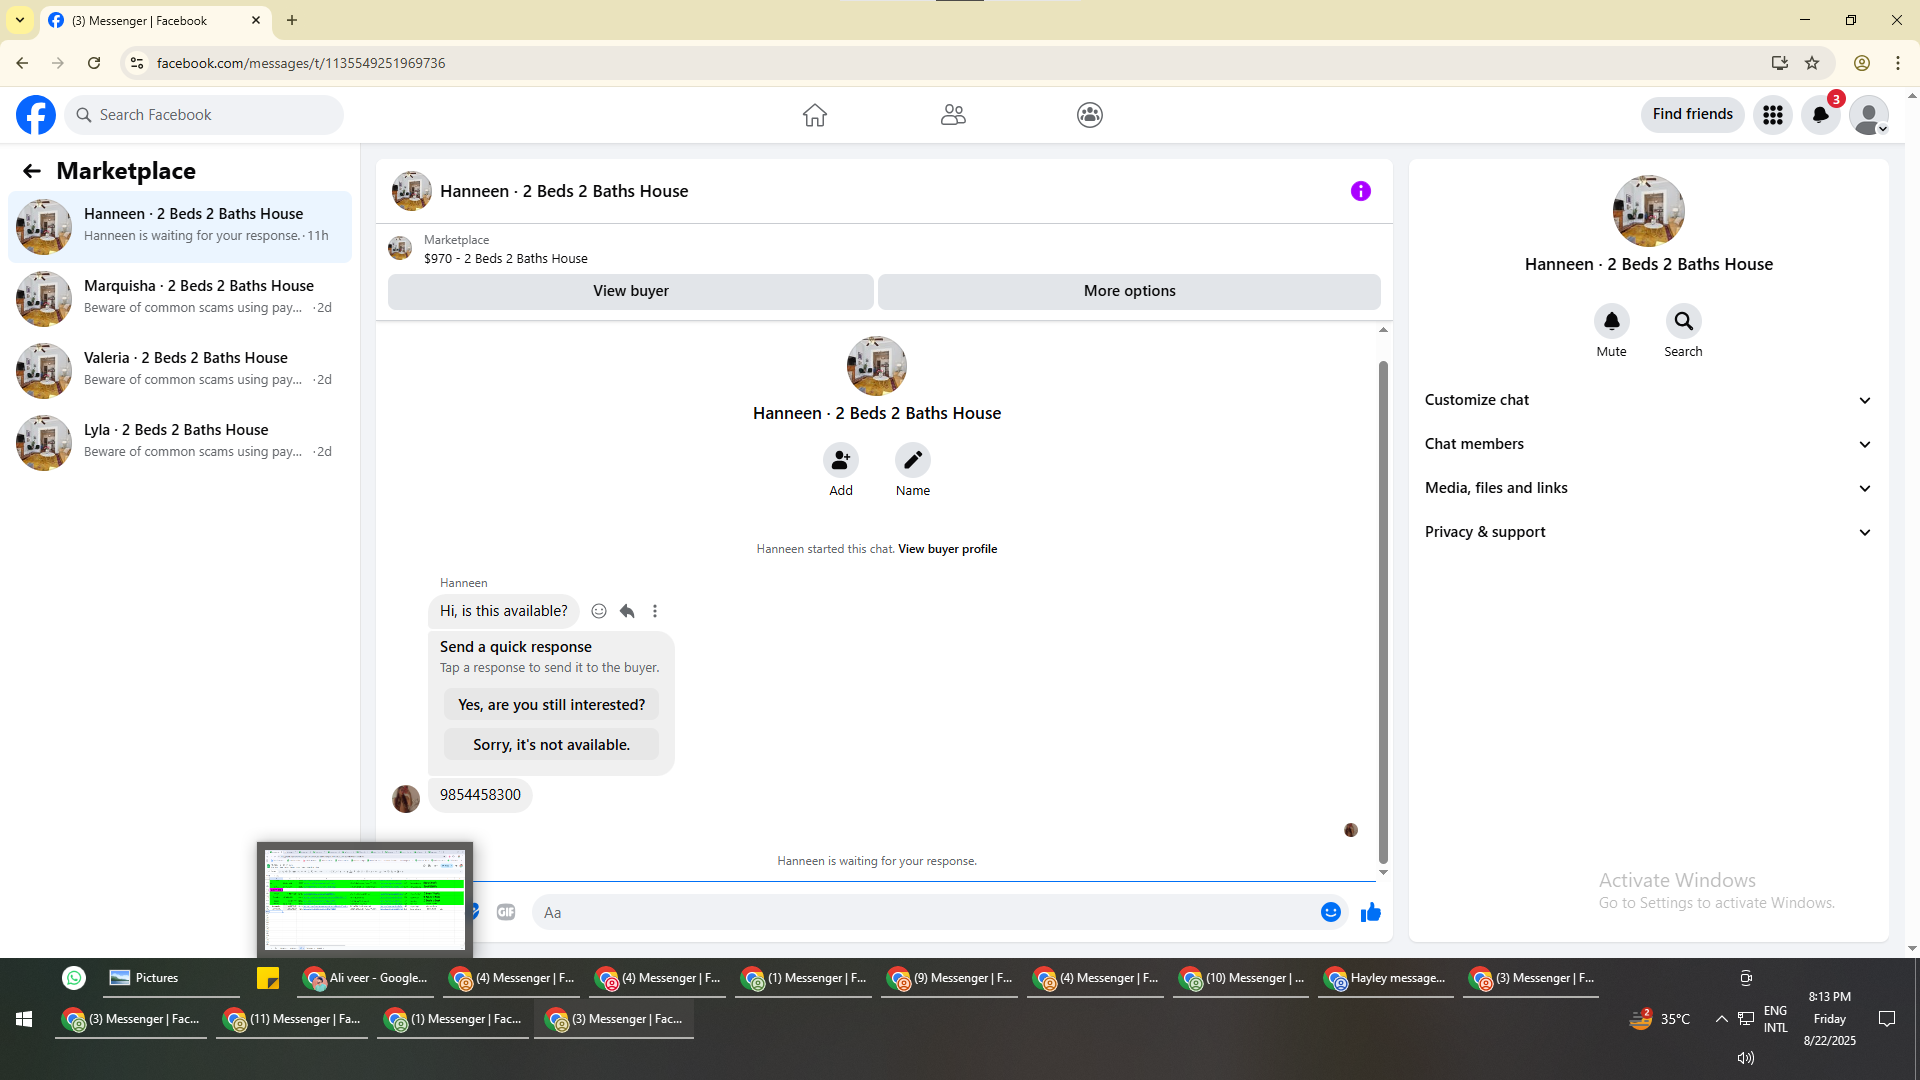React to 'Hi, is this available?' message

click(x=598, y=611)
